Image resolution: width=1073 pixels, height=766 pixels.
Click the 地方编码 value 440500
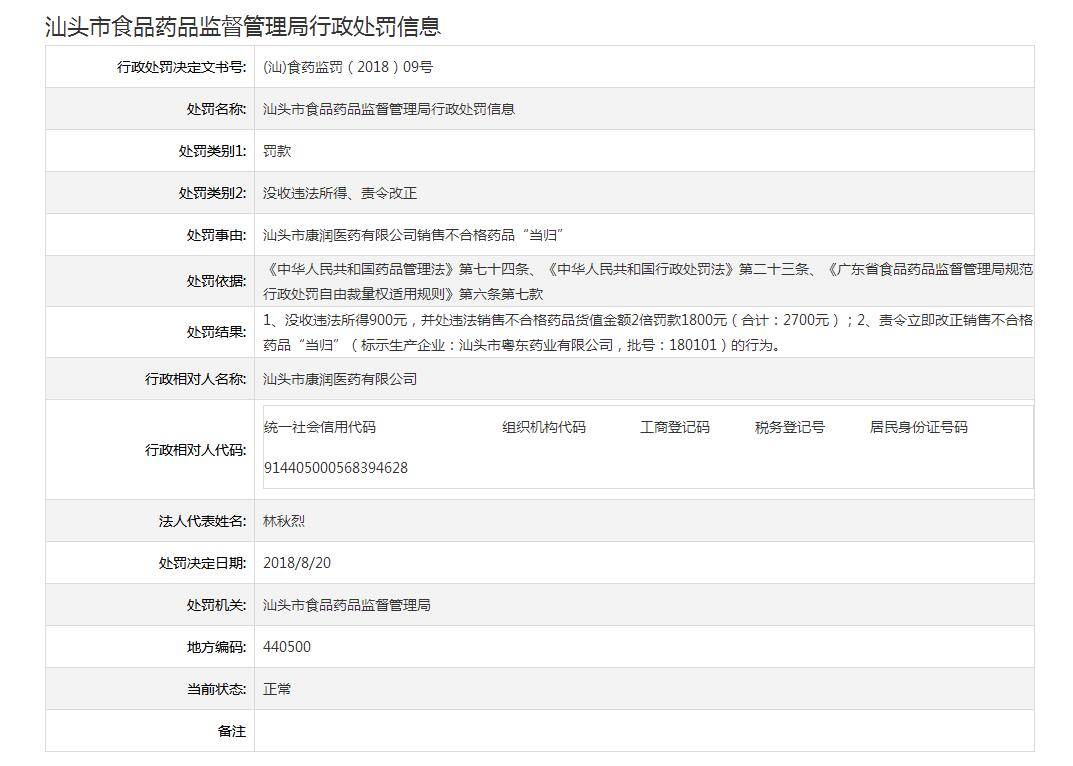[286, 647]
